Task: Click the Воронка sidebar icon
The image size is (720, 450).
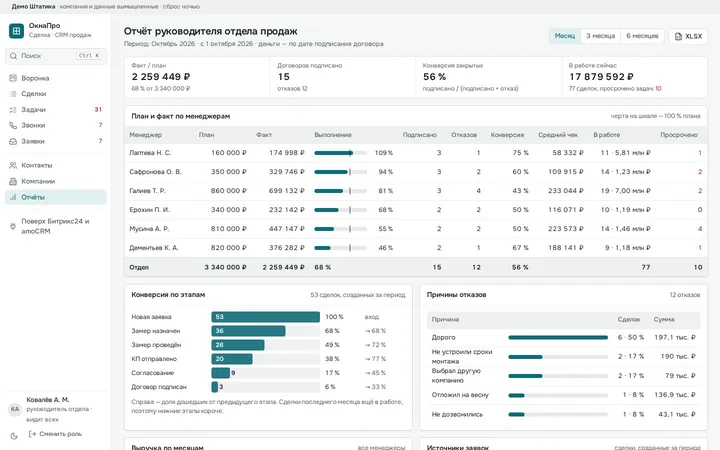Action: pos(13,78)
